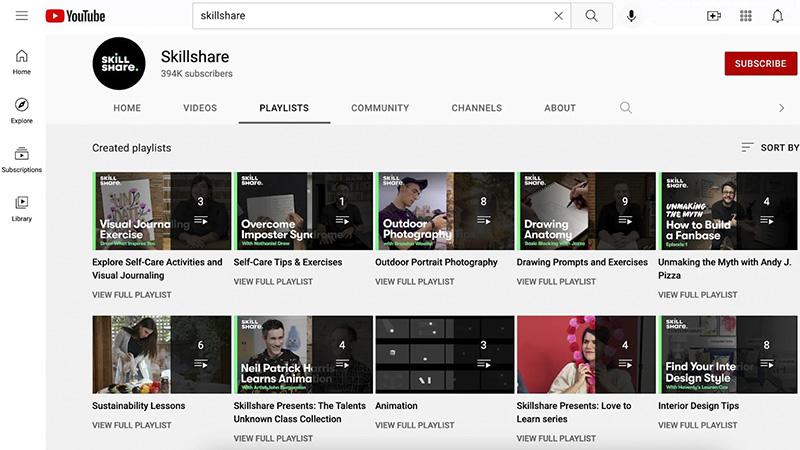This screenshot has height=450, width=800.
Task: Subscribe to the Skillshare channel
Action: 760,63
